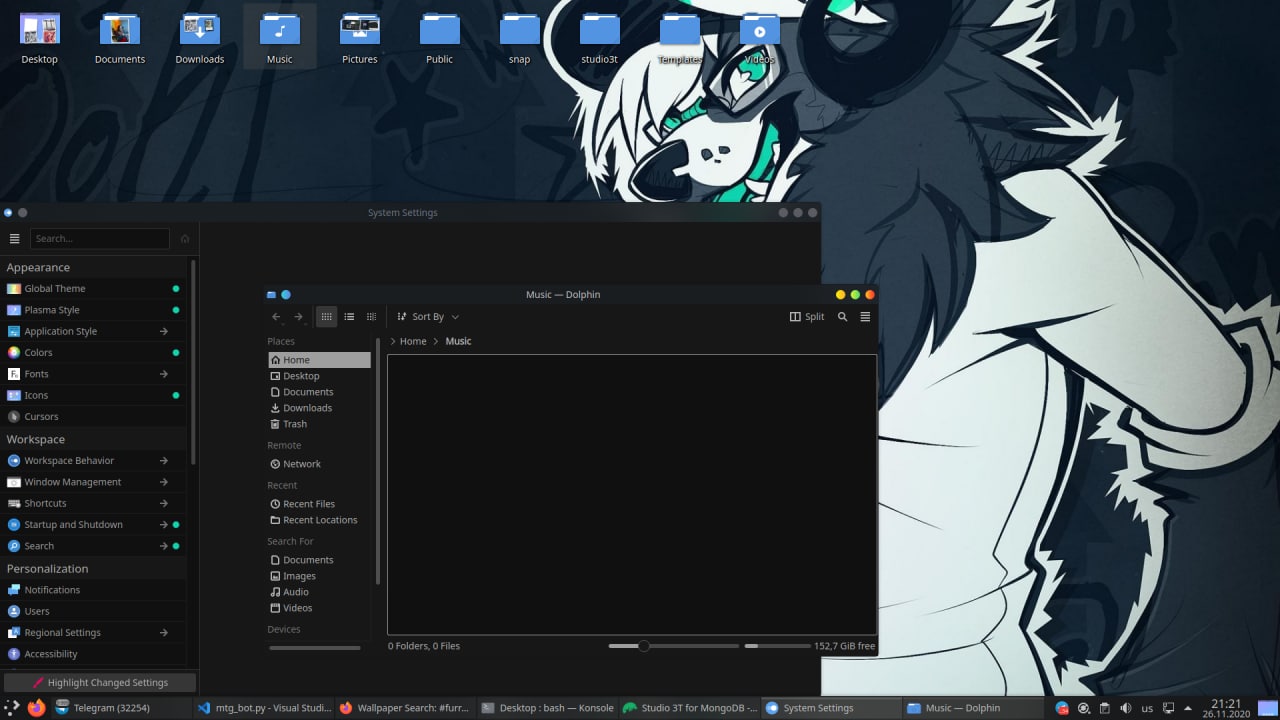1280x720 pixels.
Task: Switch to Studio 3T taskbar entry
Action: pyautogui.click(x=688, y=708)
